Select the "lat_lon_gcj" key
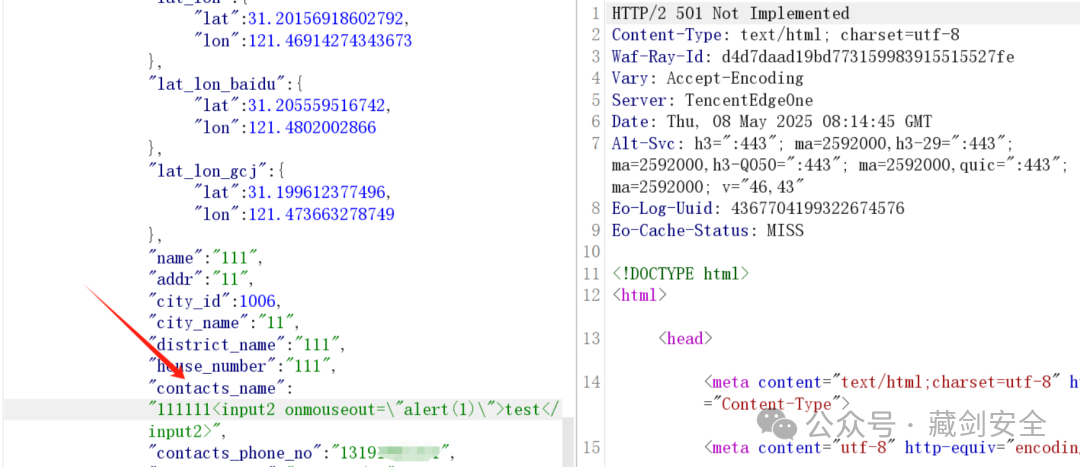Image resolution: width=1080 pixels, height=467 pixels. tap(208, 171)
